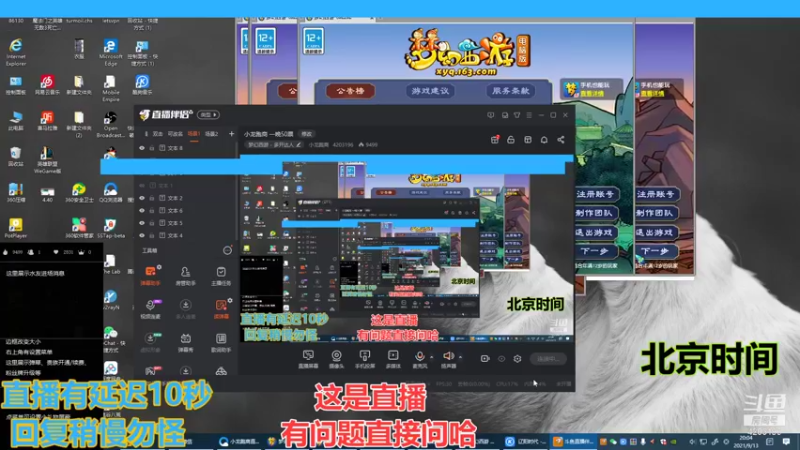Open the 弹幕秀 tool

pyautogui.click(x=185, y=342)
